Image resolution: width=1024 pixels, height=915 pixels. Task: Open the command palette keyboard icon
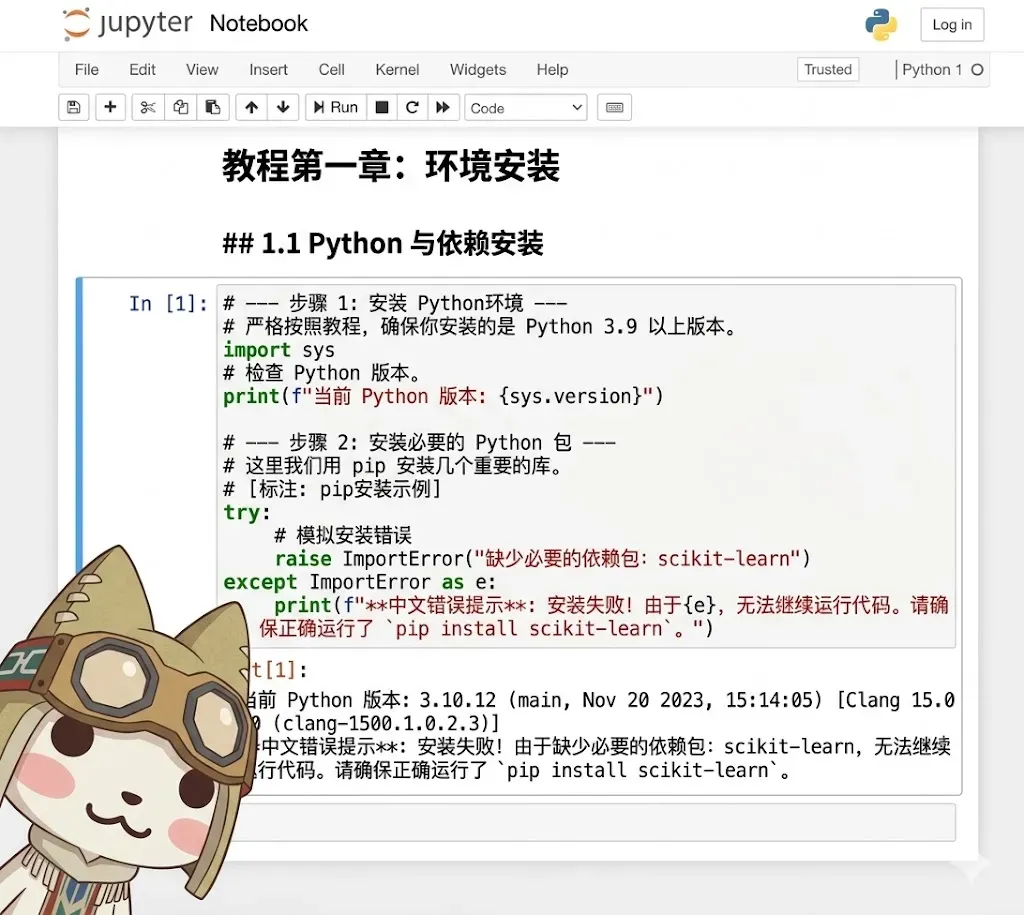pos(615,107)
